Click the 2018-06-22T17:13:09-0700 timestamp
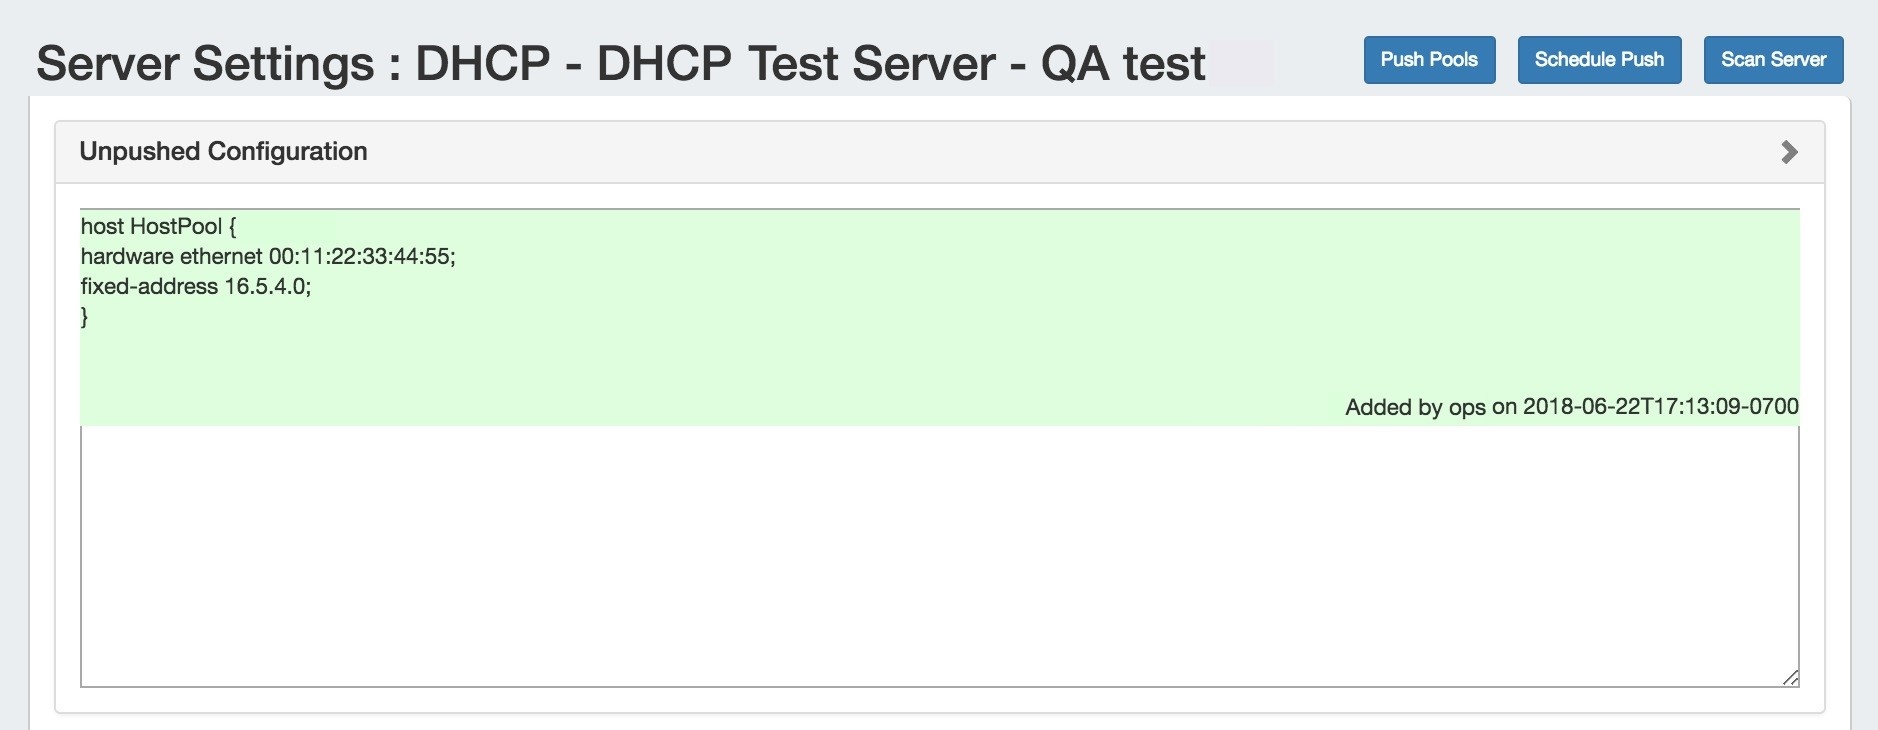The width and height of the screenshot is (1878, 730). 1660,407
